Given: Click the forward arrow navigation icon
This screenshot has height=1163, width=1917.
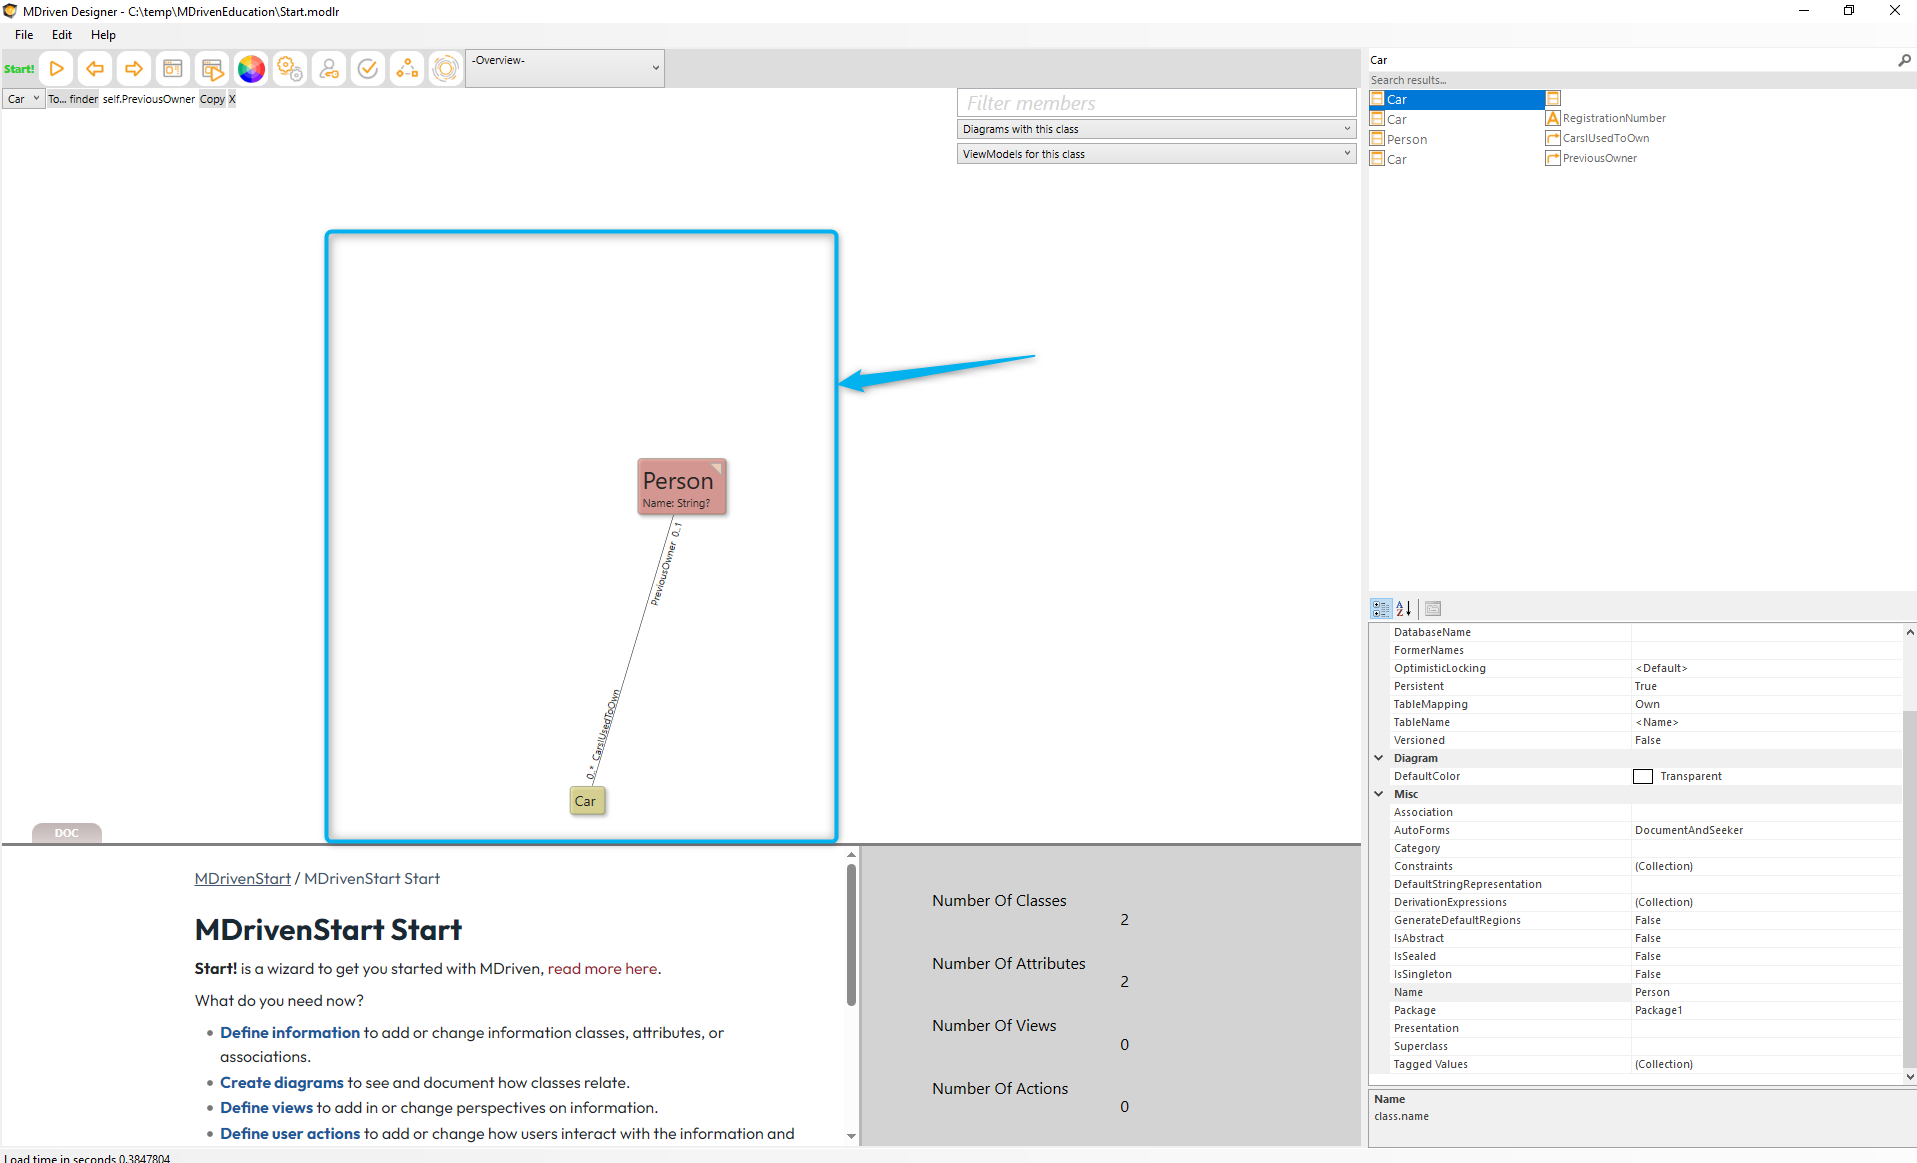Looking at the screenshot, I should click(x=133, y=69).
